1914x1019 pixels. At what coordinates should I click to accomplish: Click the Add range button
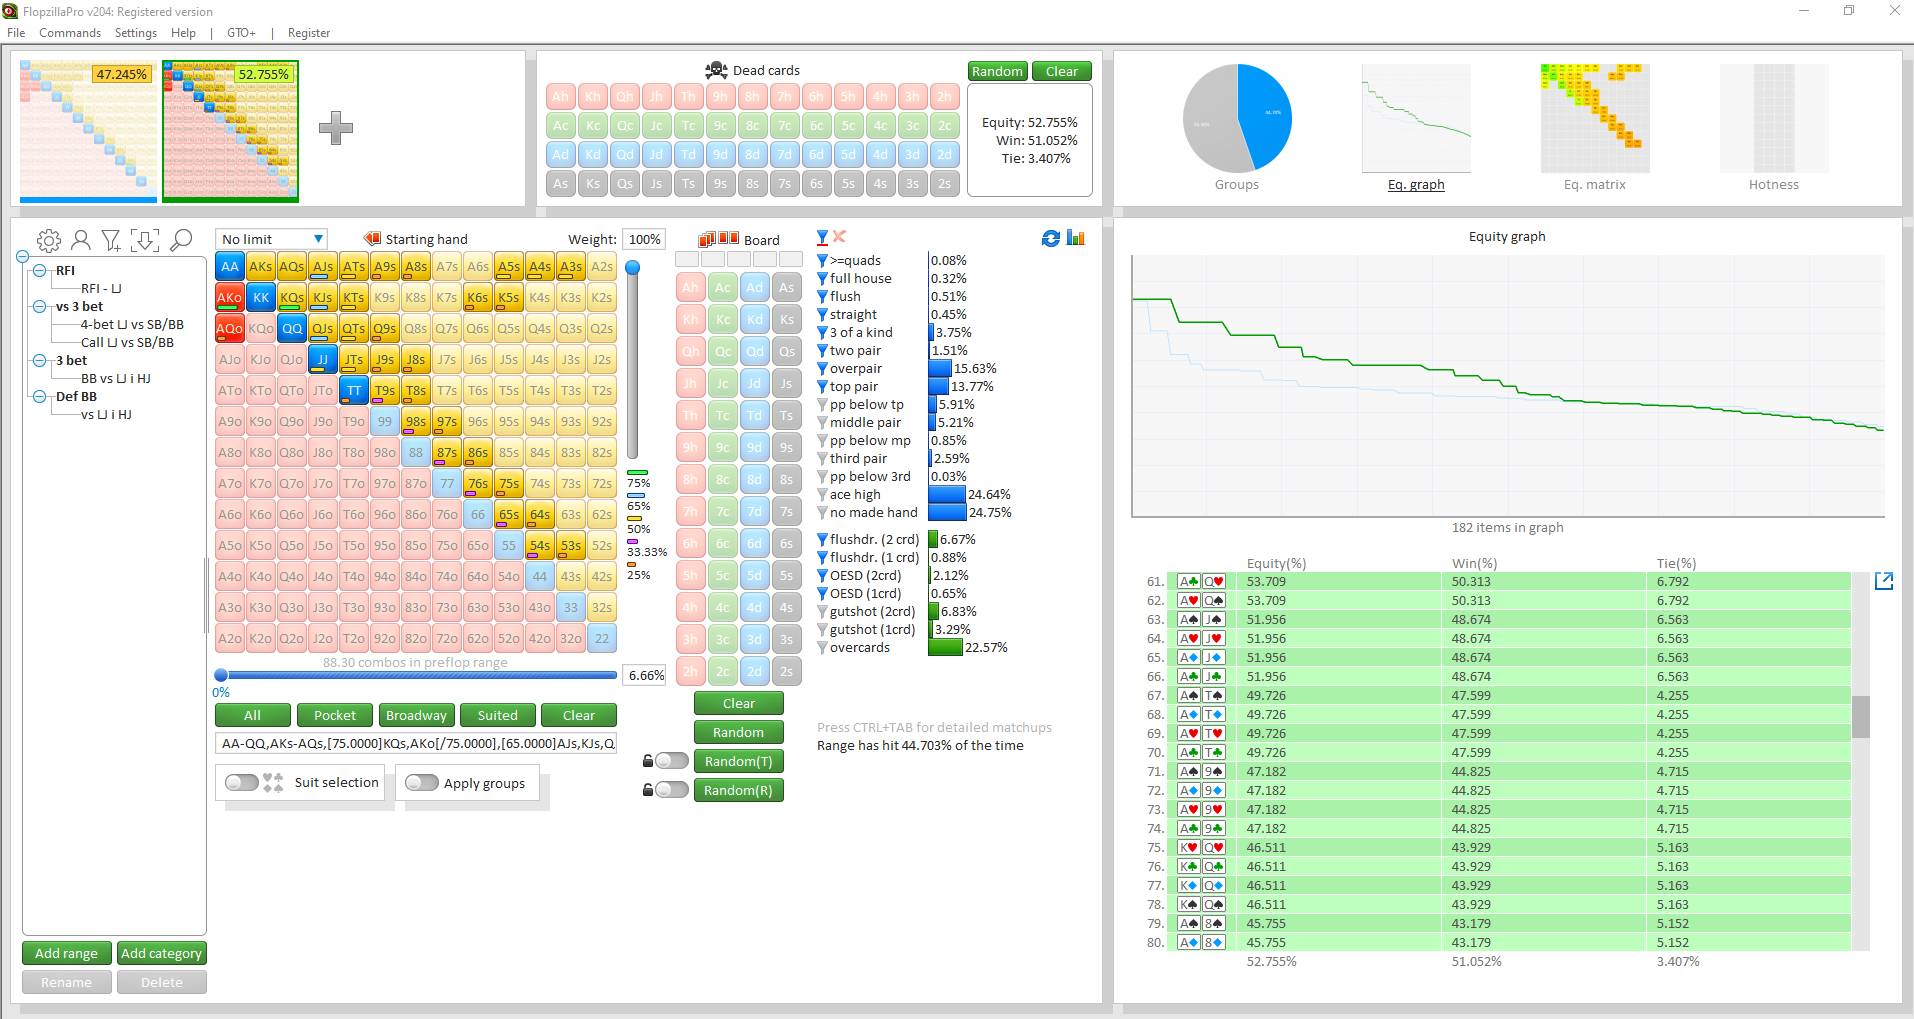(x=66, y=953)
